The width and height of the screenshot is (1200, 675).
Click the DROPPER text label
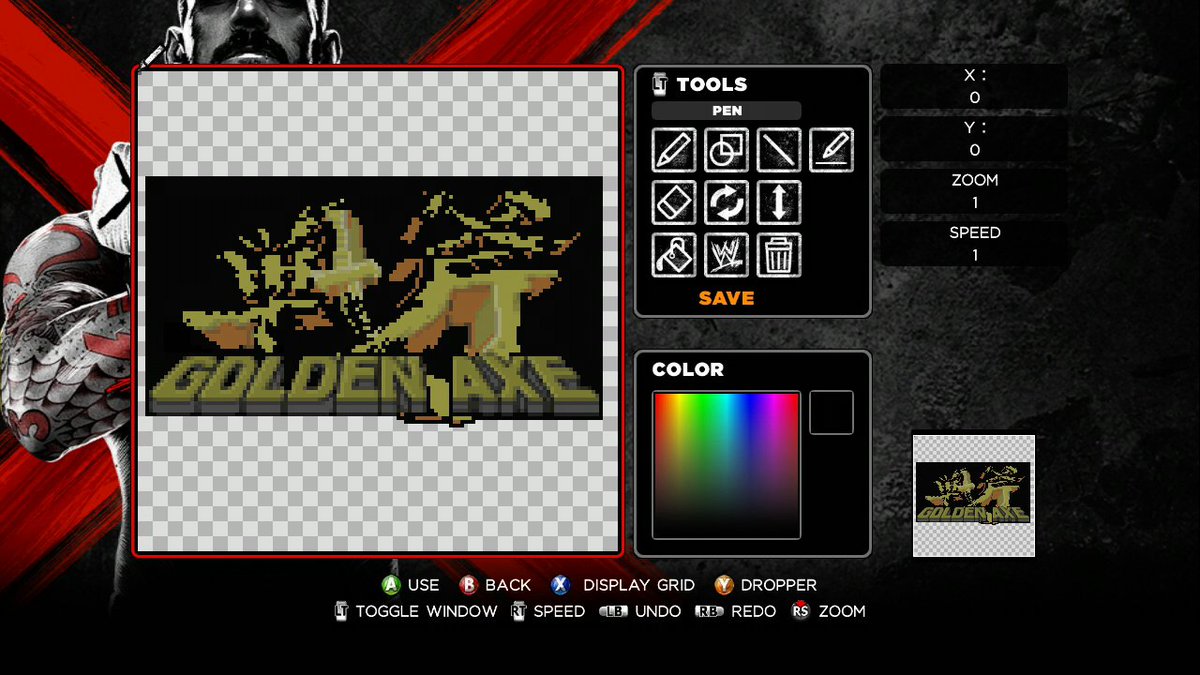(x=779, y=585)
